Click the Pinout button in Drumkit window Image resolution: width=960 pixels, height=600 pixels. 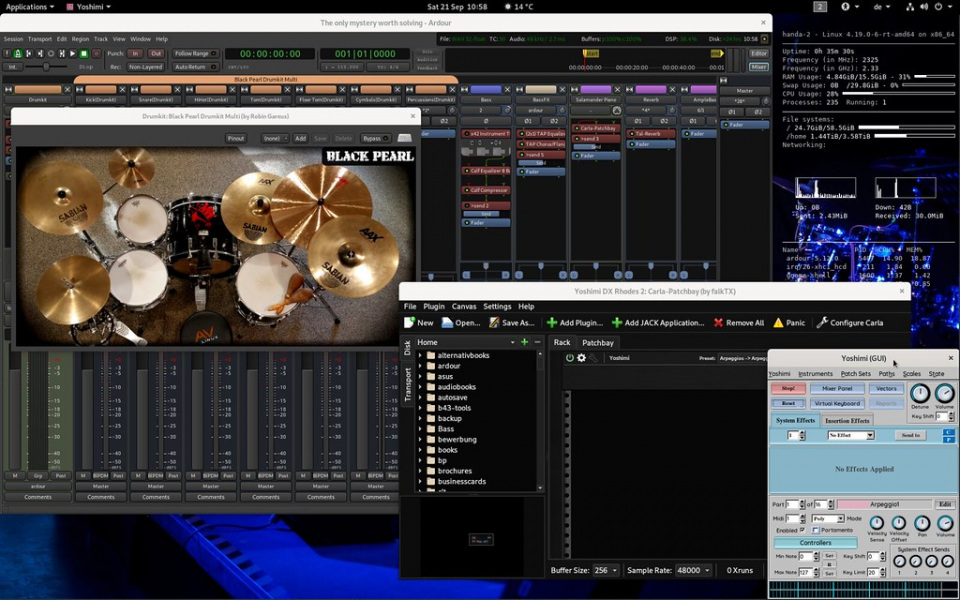[236, 138]
